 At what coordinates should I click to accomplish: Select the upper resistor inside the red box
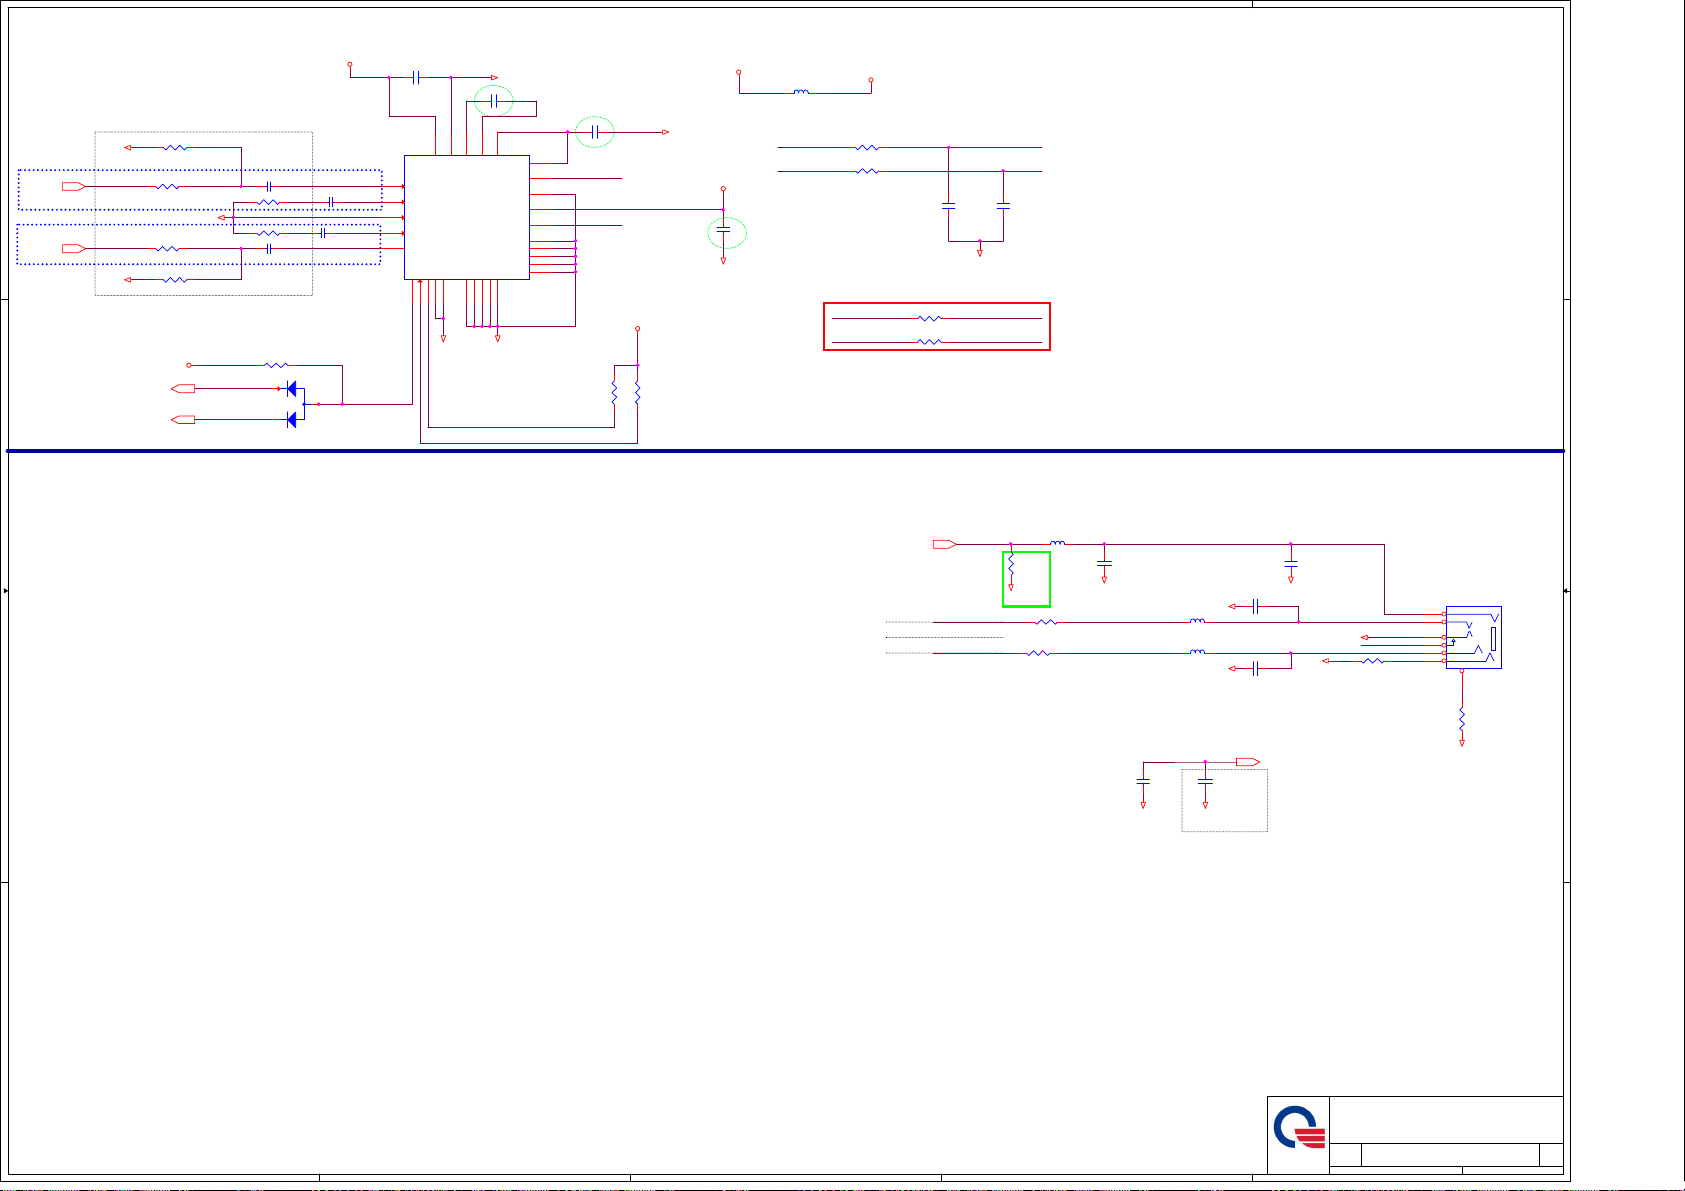click(x=930, y=318)
